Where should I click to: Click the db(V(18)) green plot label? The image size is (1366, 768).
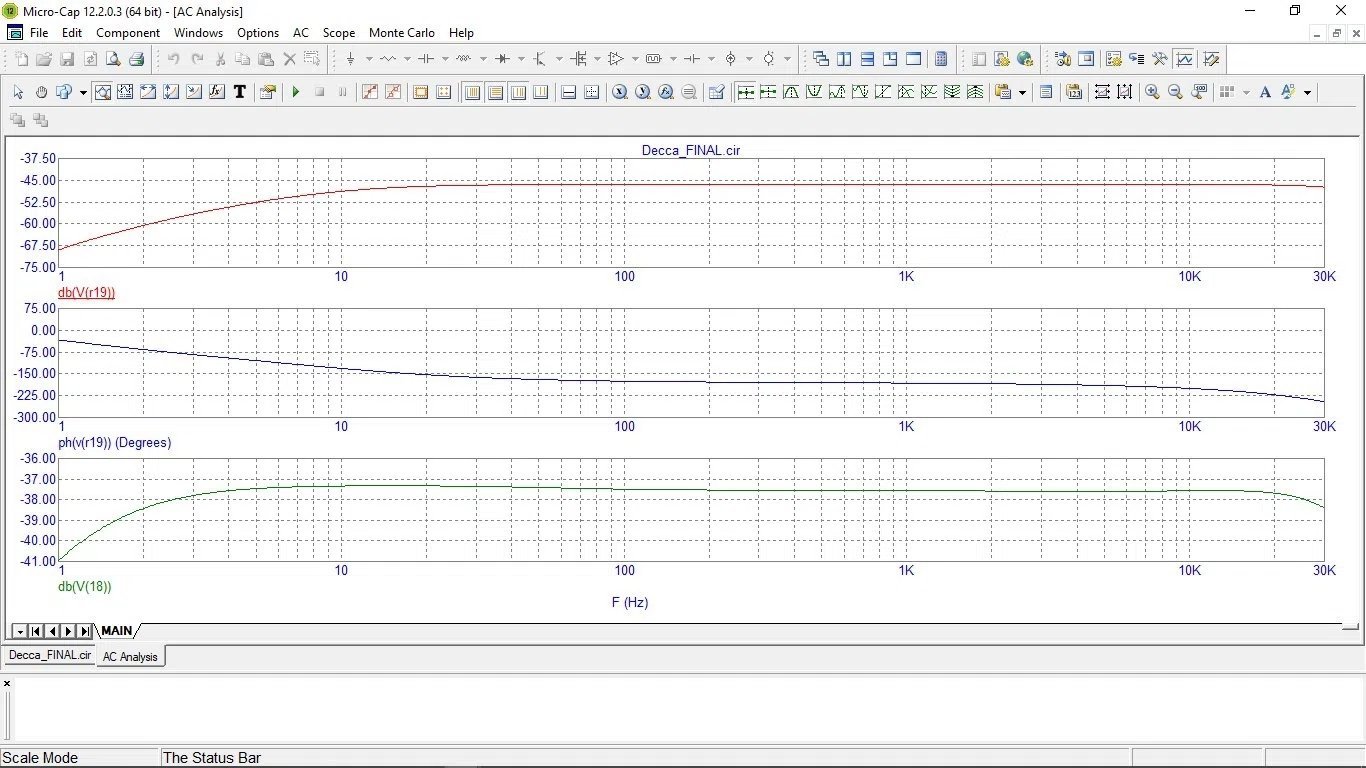click(84, 586)
